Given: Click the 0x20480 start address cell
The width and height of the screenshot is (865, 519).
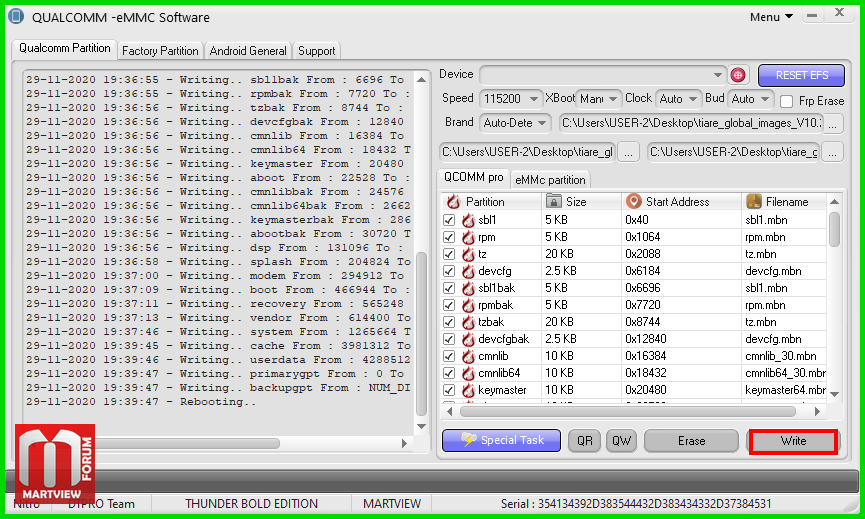Looking at the screenshot, I should 681,390.
